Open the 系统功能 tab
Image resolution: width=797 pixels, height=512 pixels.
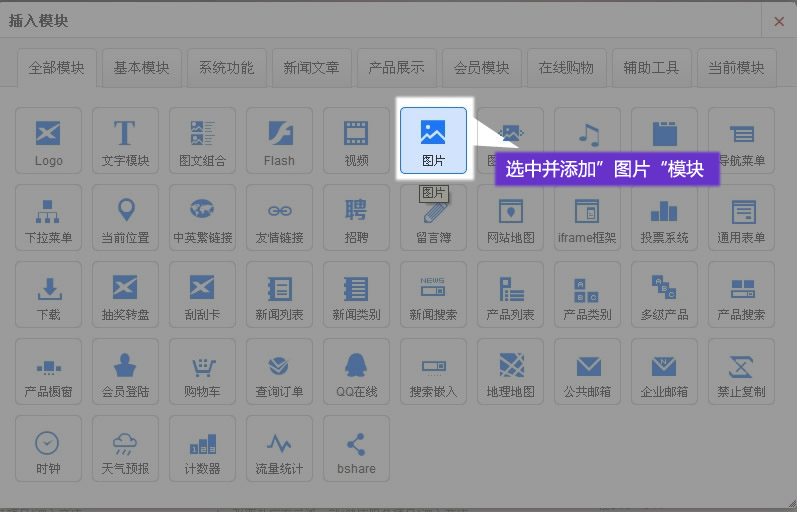point(226,68)
